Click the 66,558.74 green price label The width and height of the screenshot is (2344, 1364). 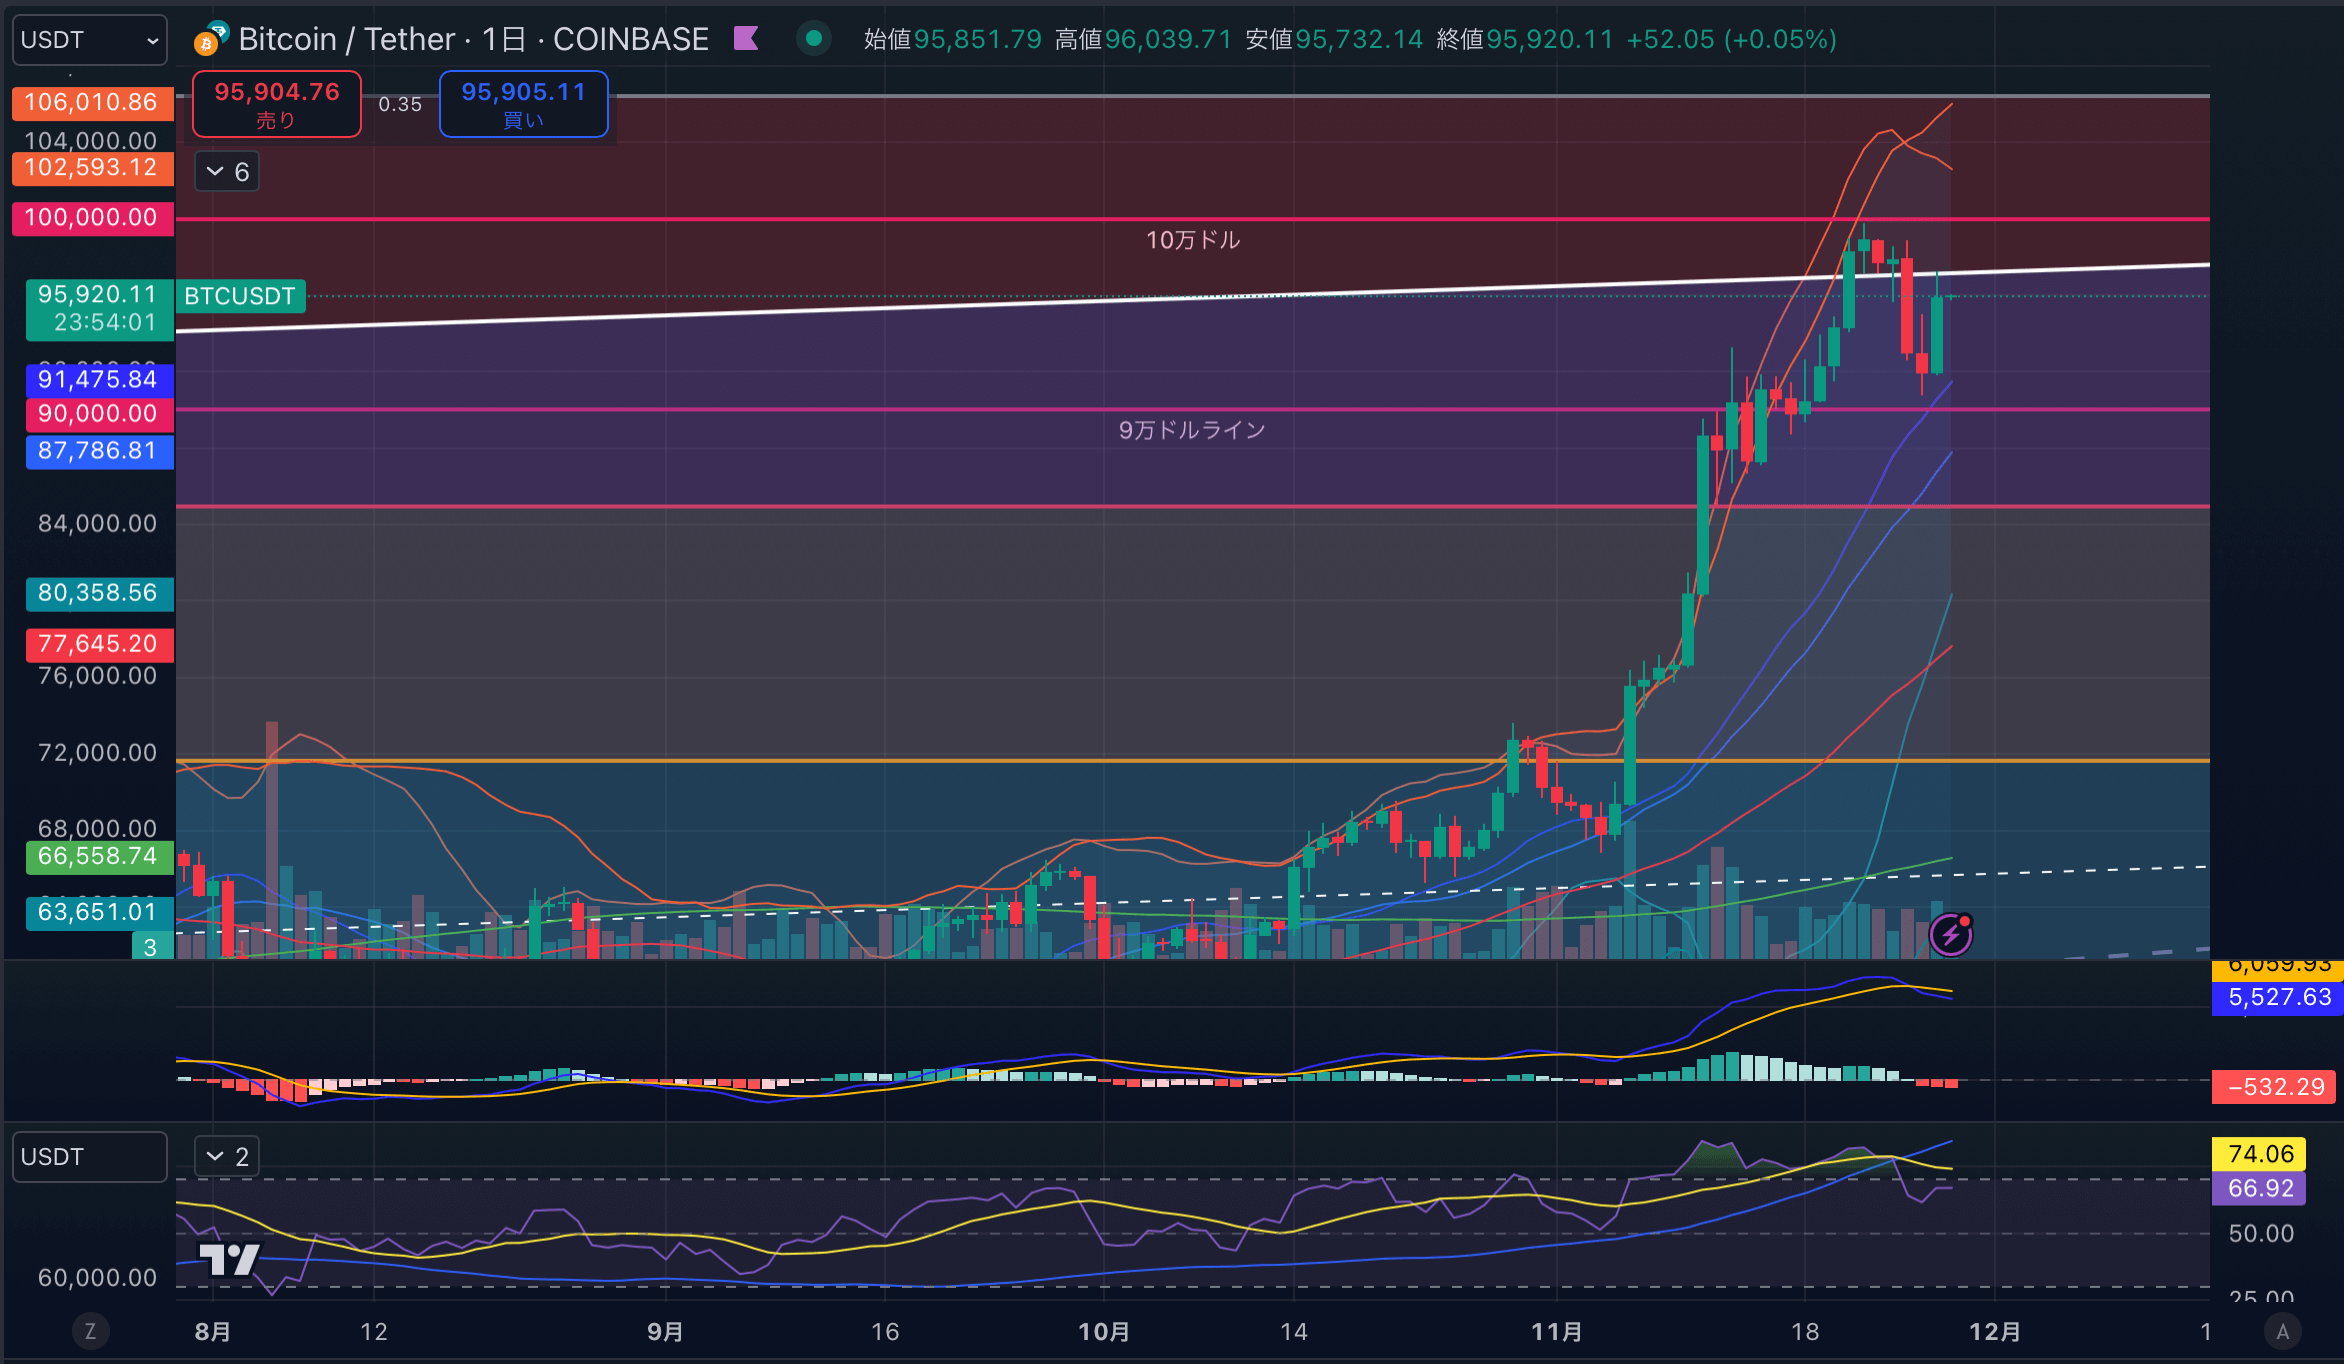[98, 857]
